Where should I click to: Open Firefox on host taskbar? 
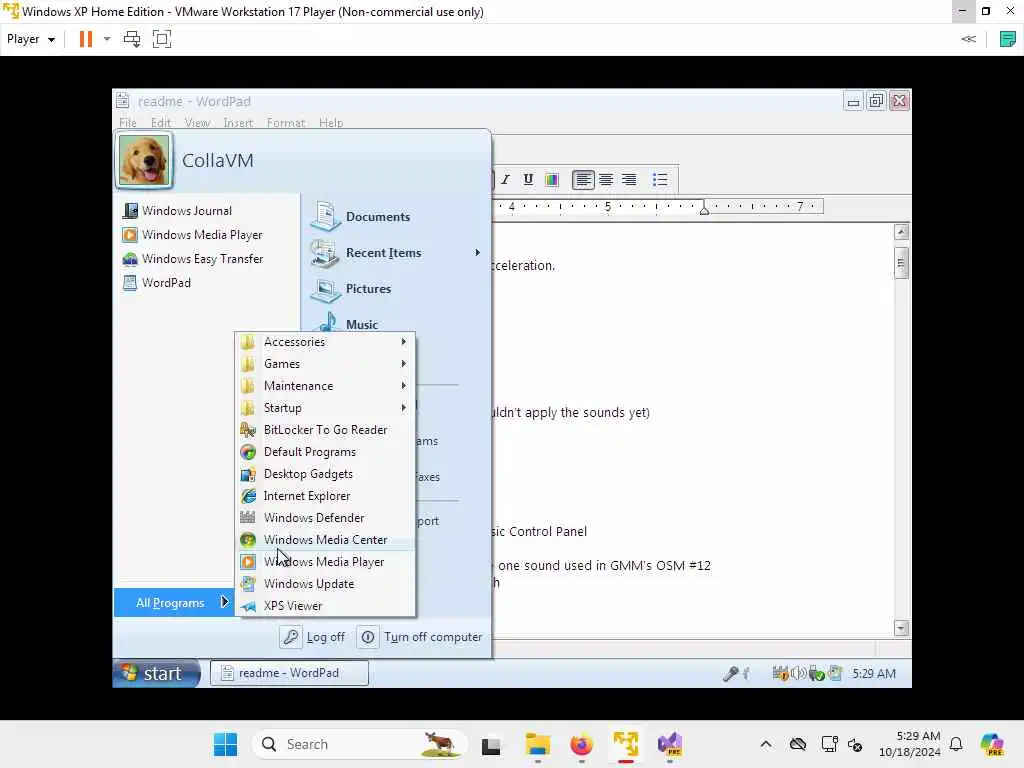tap(581, 744)
